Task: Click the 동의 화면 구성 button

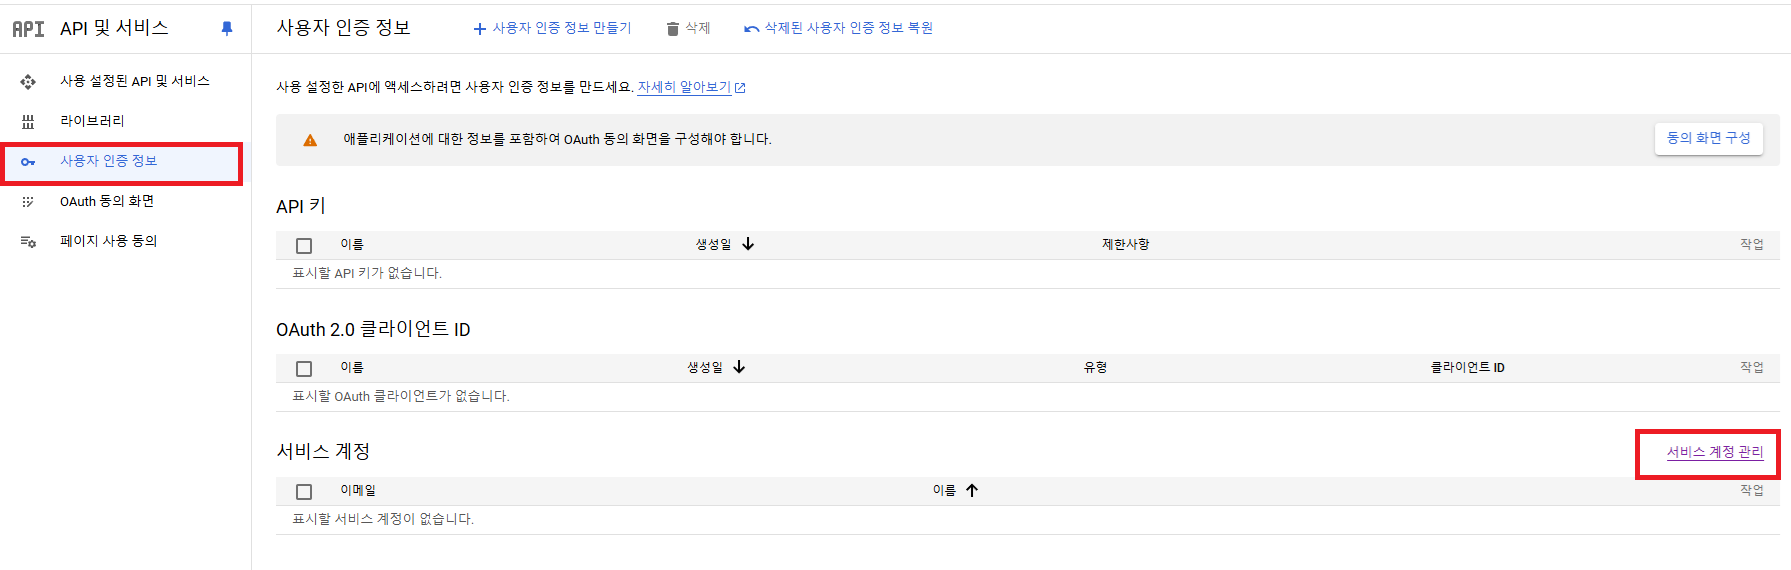Action: 1708,138
